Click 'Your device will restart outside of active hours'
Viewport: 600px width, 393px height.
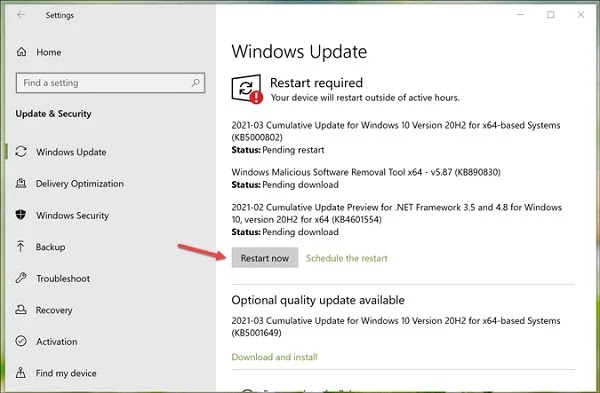click(365, 98)
